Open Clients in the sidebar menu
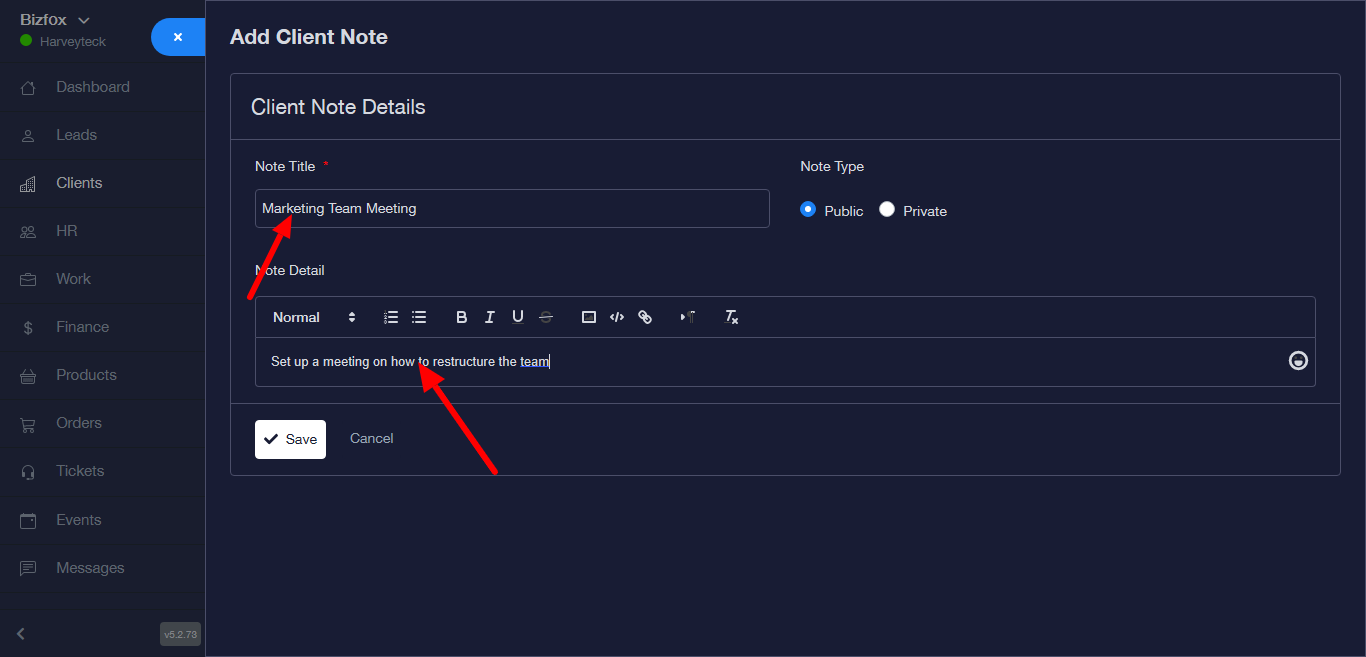 pos(79,183)
